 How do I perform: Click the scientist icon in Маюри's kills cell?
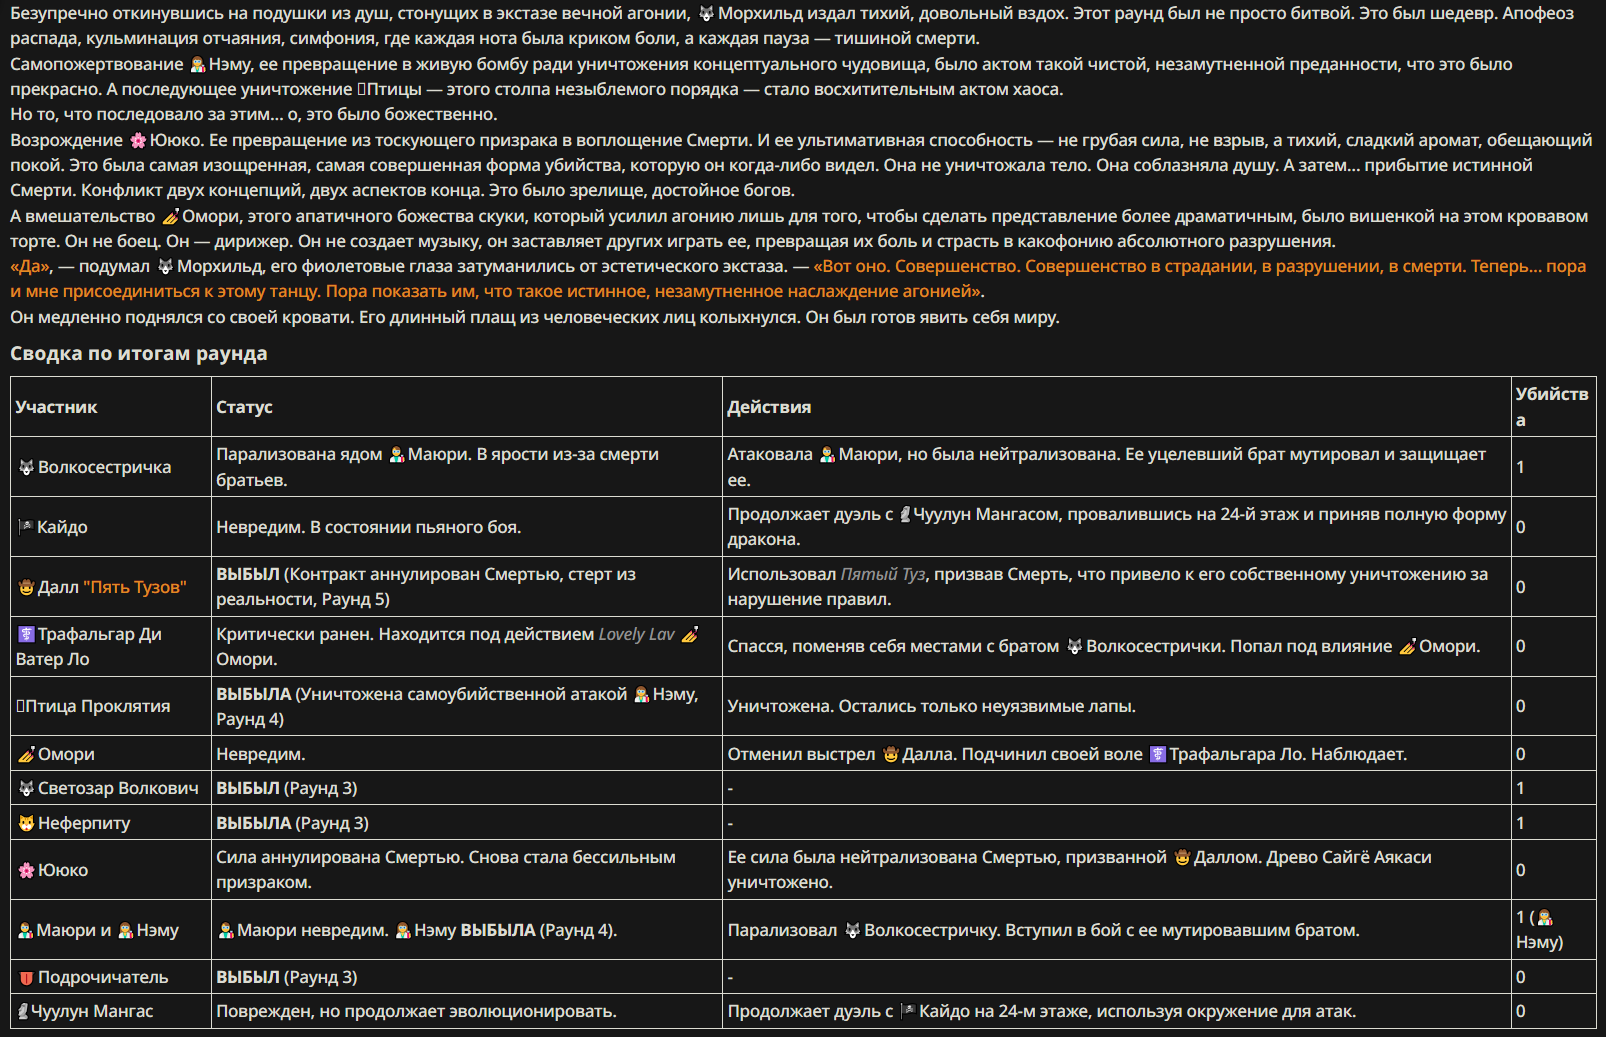[x=1544, y=917]
